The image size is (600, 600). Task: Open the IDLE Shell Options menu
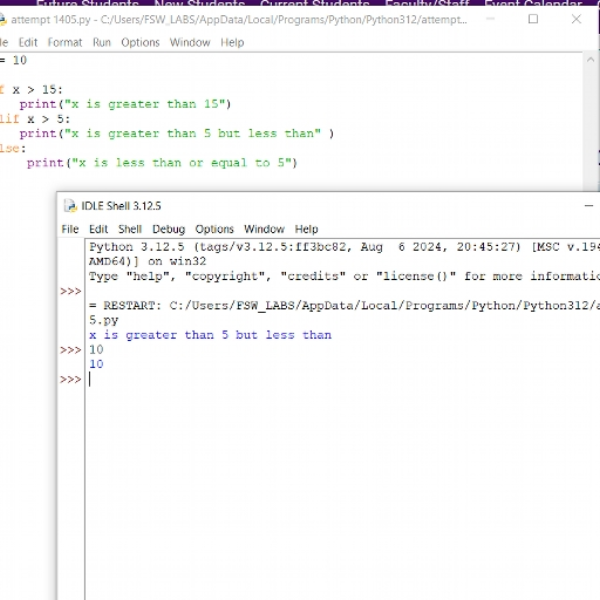pyautogui.click(x=214, y=229)
